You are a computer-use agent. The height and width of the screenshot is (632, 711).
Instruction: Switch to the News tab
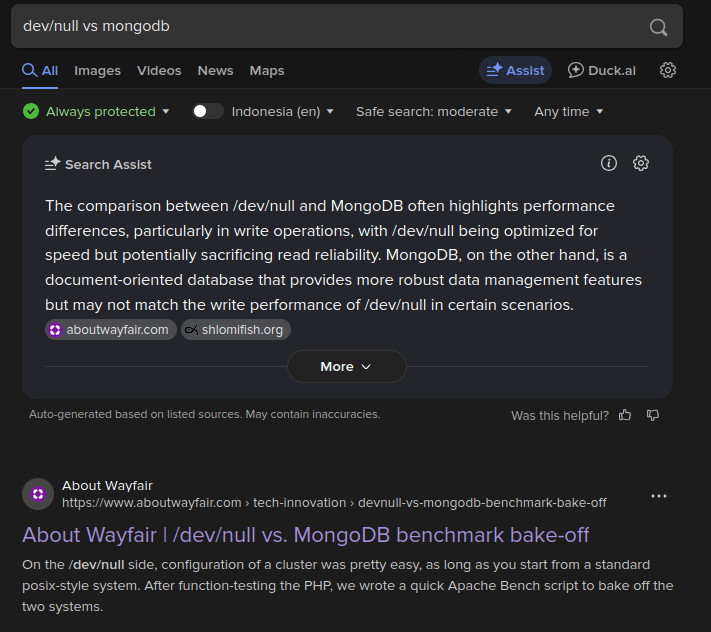[x=215, y=71]
